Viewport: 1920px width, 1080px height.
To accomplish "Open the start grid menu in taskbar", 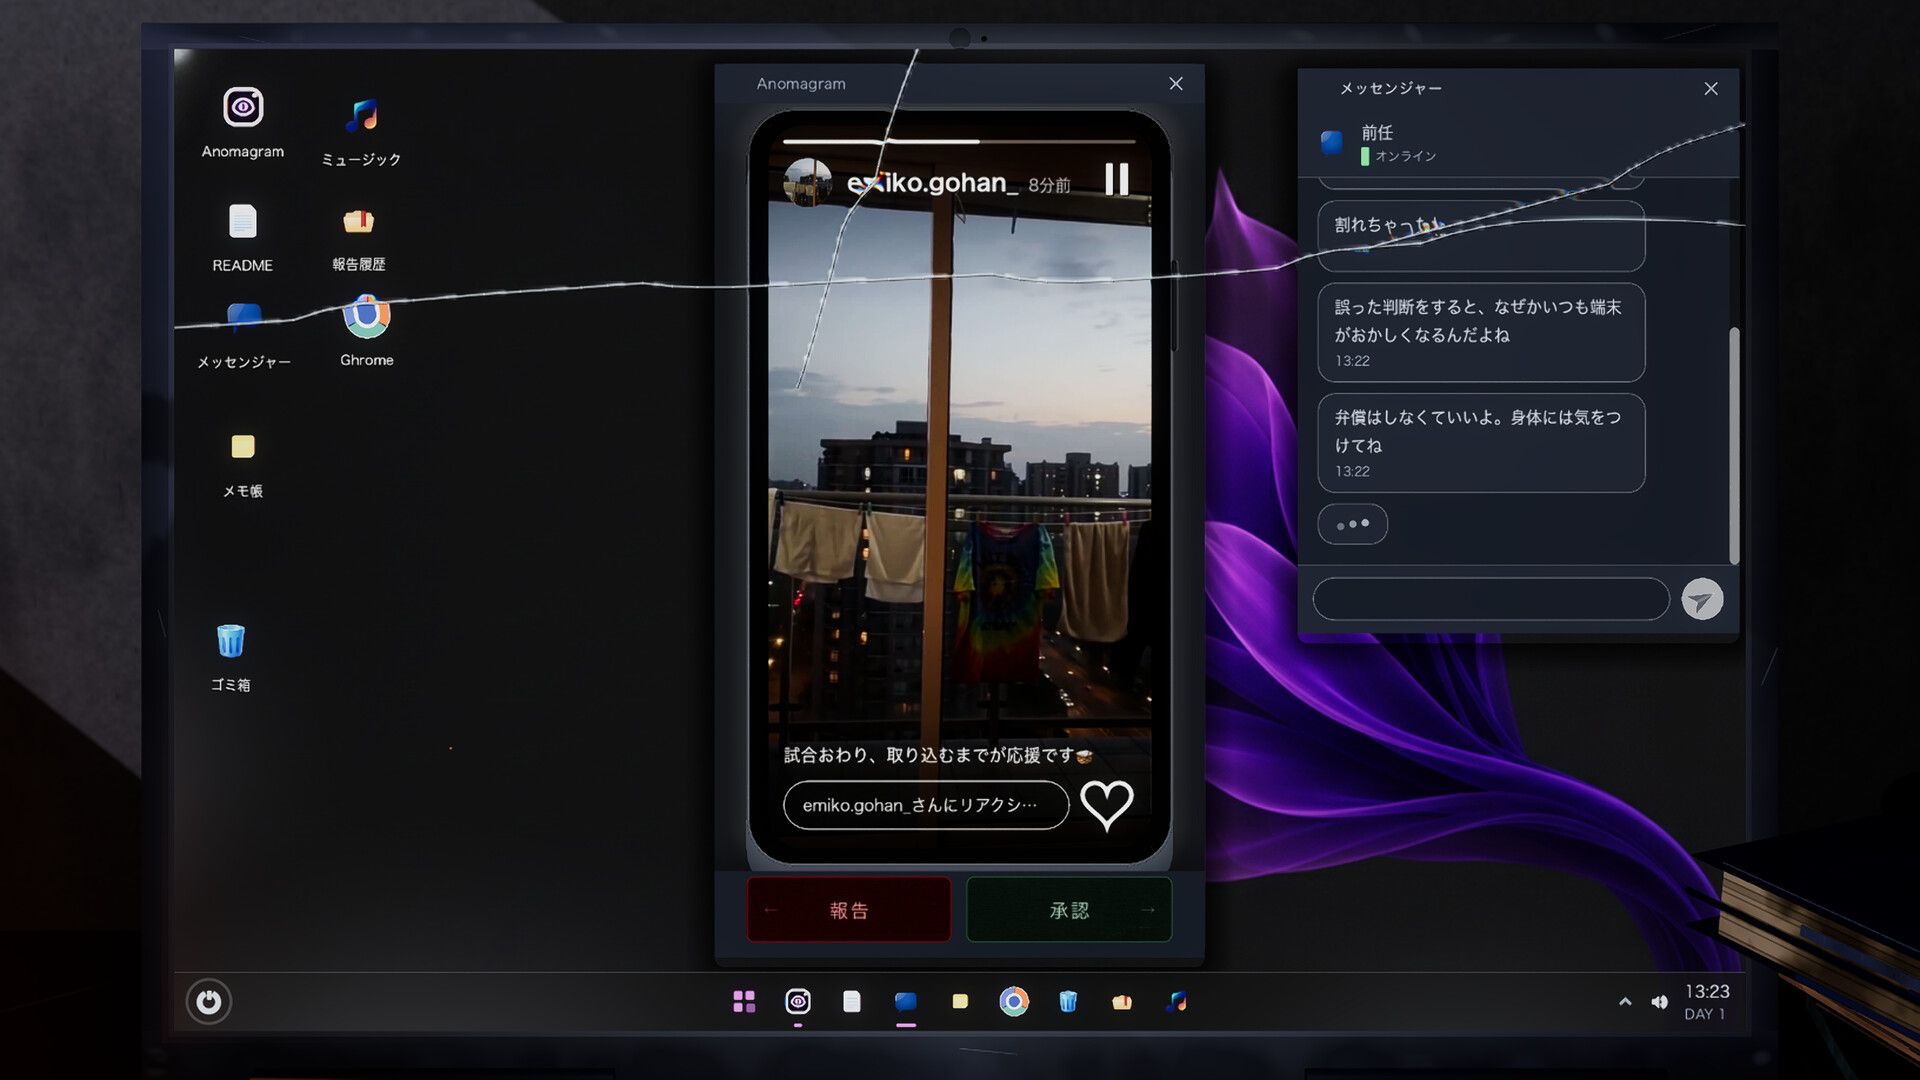I will 744,1001.
